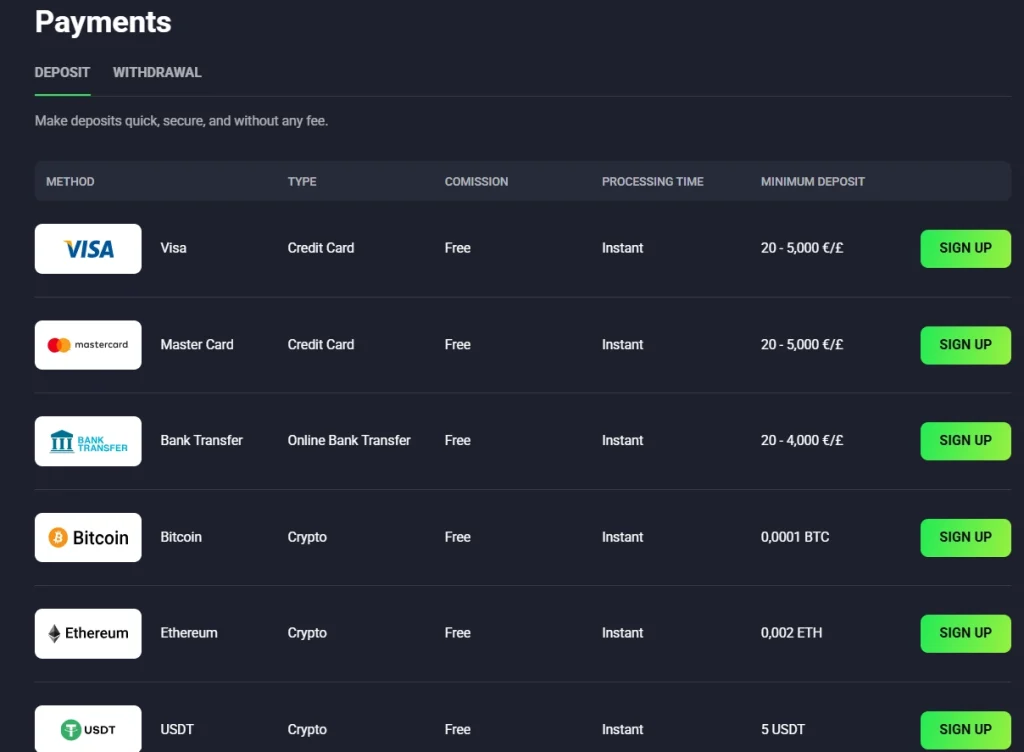Click the Crypto type in Ethereum row
Image resolution: width=1024 pixels, height=752 pixels.
click(x=307, y=633)
